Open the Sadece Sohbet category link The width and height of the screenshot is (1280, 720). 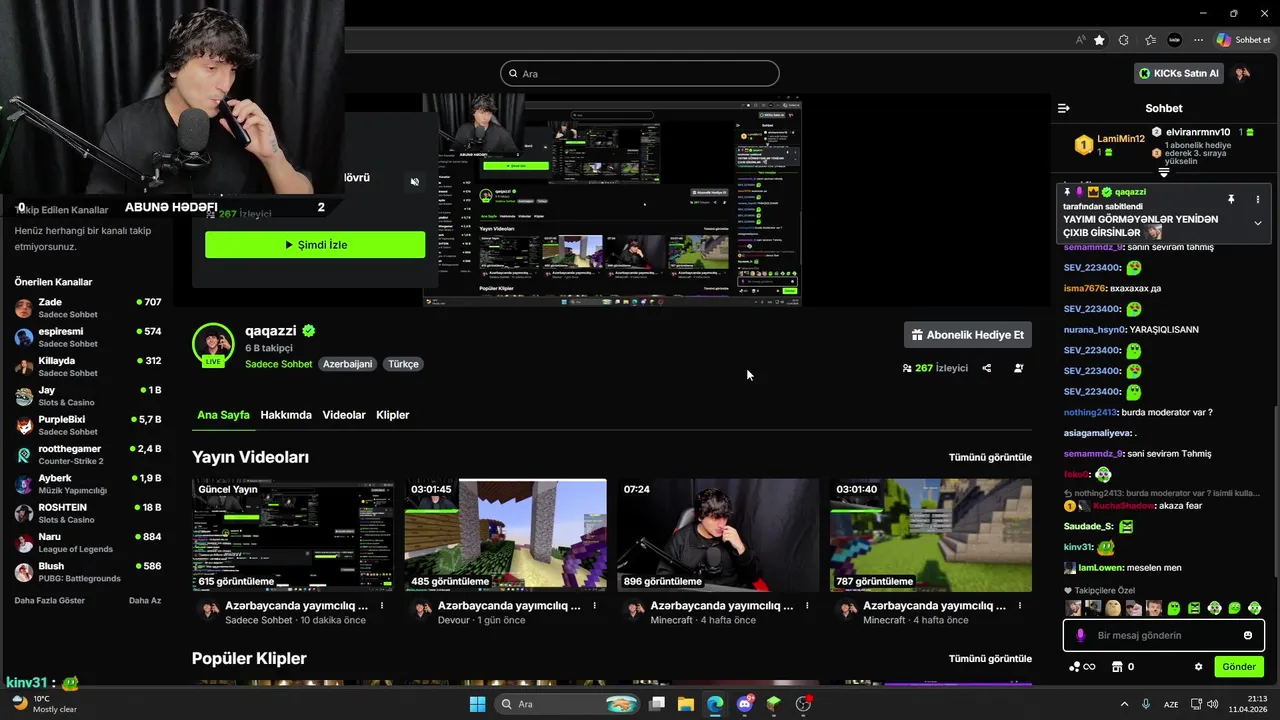[x=279, y=364]
